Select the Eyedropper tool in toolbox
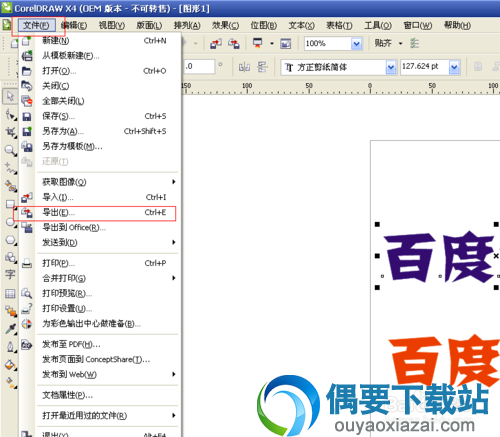Viewport: 500px width, 437px height. [x=10, y=329]
